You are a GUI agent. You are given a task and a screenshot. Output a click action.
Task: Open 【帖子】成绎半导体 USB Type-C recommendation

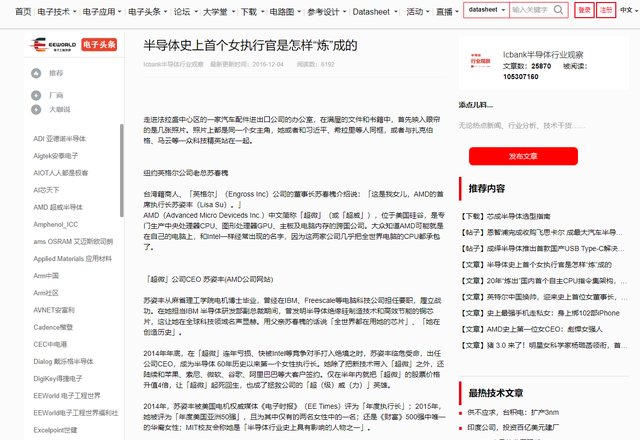pos(542,249)
